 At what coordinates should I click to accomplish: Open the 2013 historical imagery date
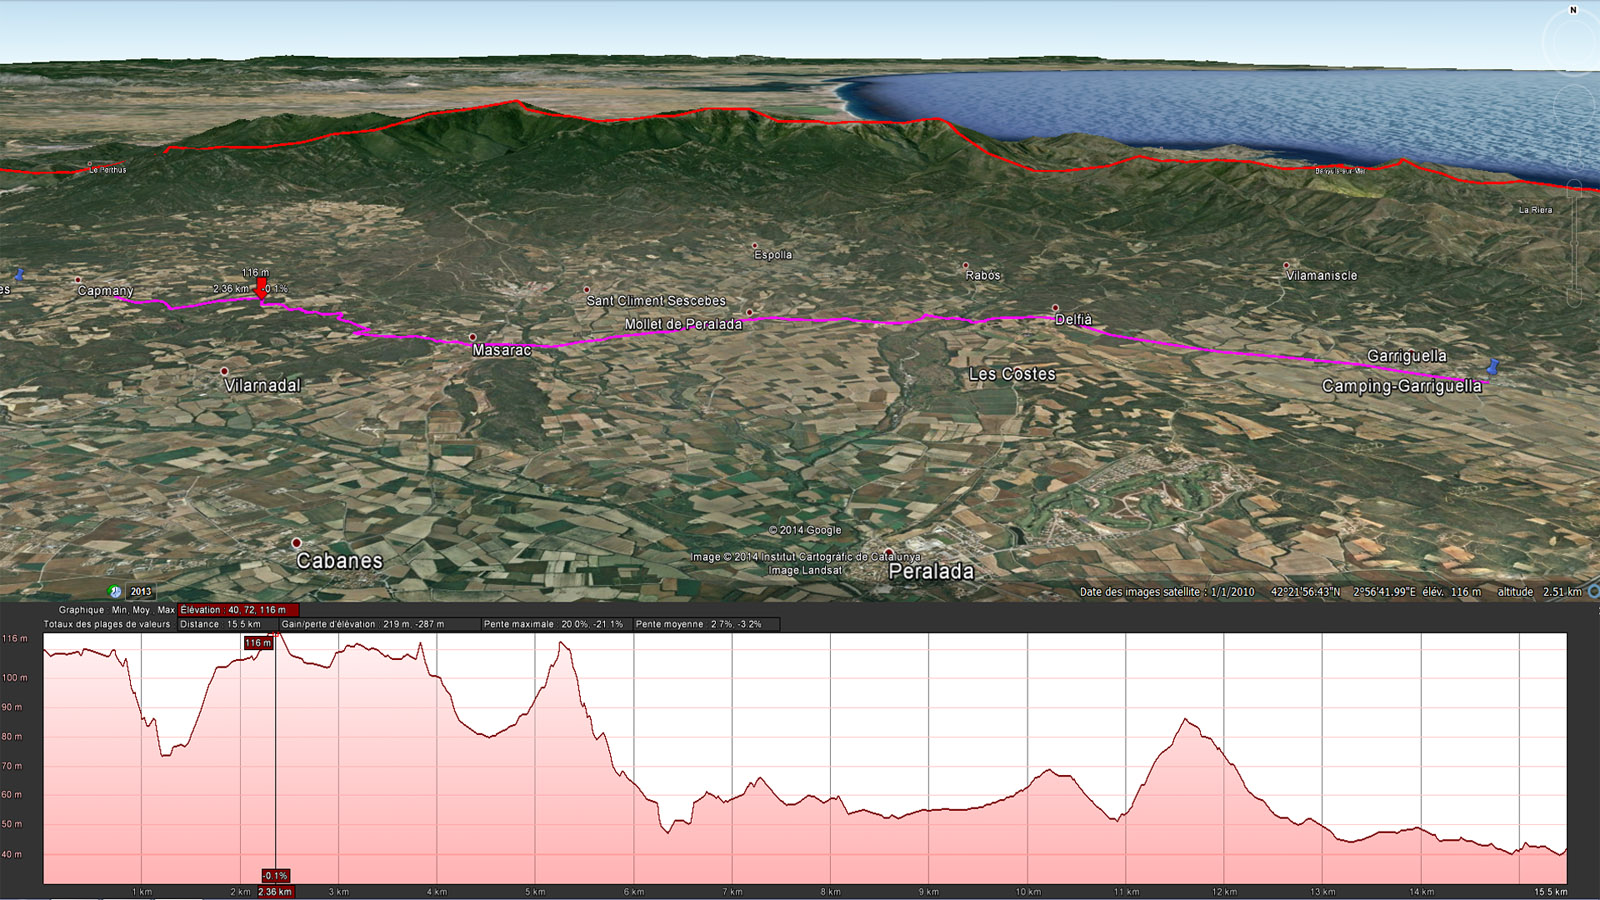click(141, 592)
